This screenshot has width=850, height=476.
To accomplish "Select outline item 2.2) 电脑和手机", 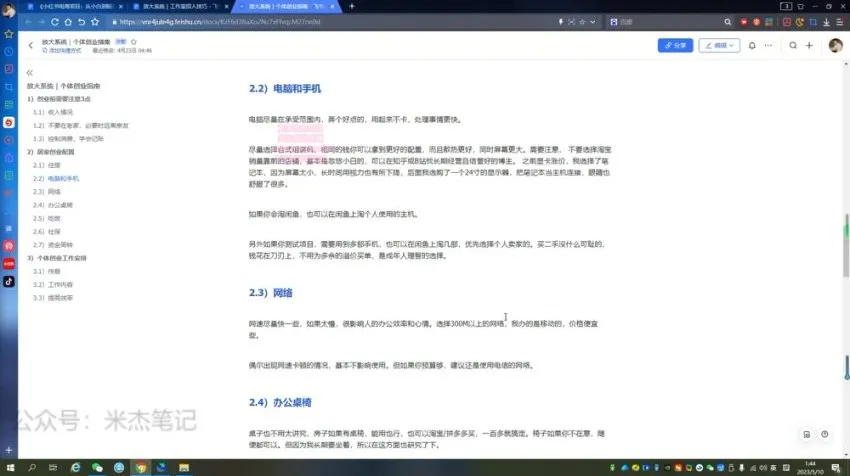I will pyautogui.click(x=56, y=178).
